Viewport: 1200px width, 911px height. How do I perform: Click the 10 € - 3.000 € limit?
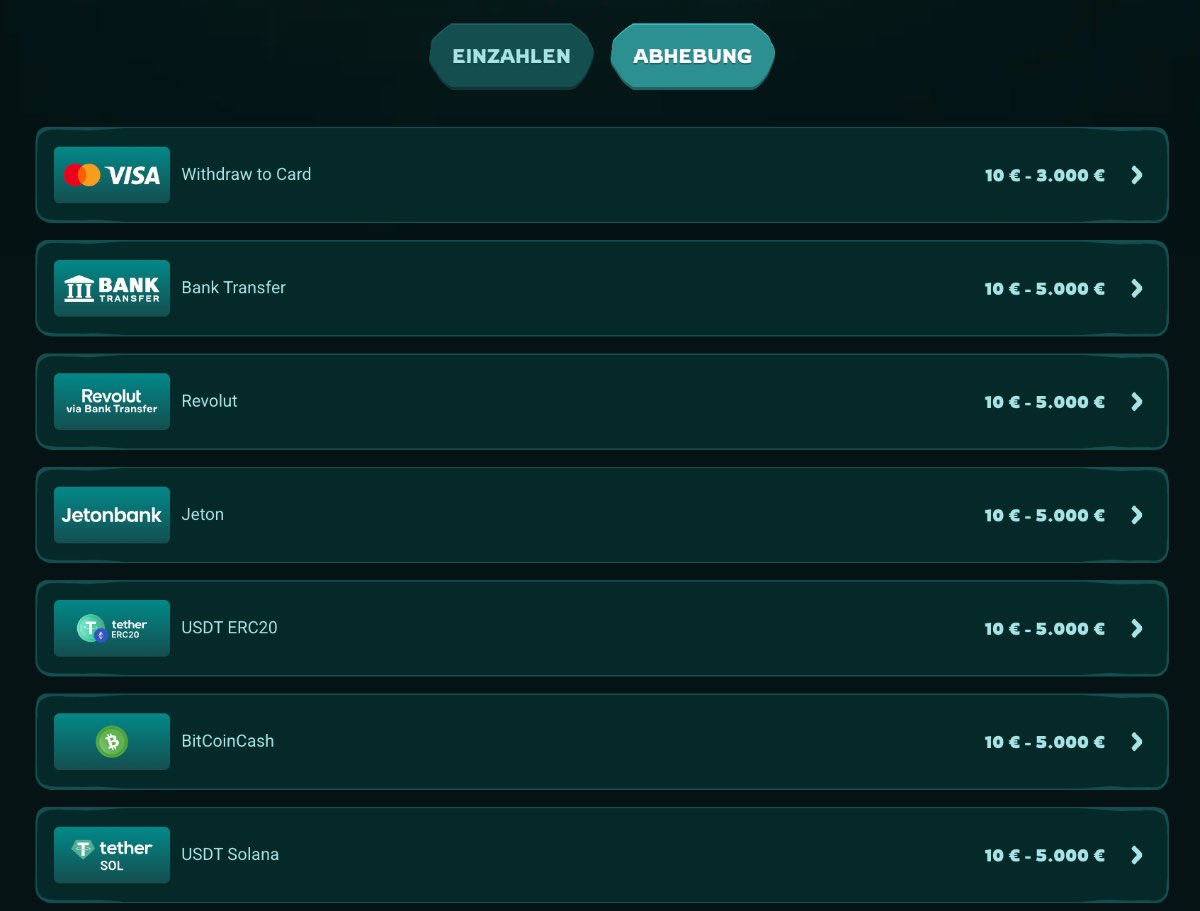pyautogui.click(x=1045, y=175)
